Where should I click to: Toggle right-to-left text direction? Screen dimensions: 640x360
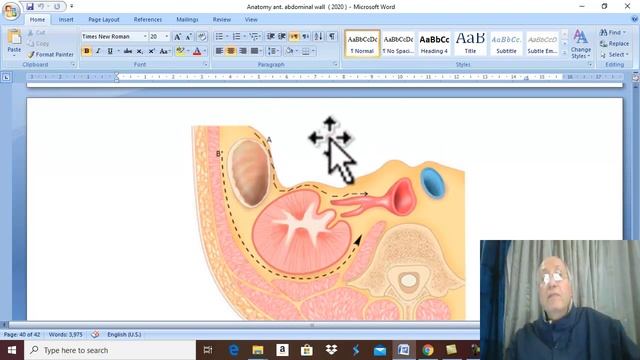(305, 37)
